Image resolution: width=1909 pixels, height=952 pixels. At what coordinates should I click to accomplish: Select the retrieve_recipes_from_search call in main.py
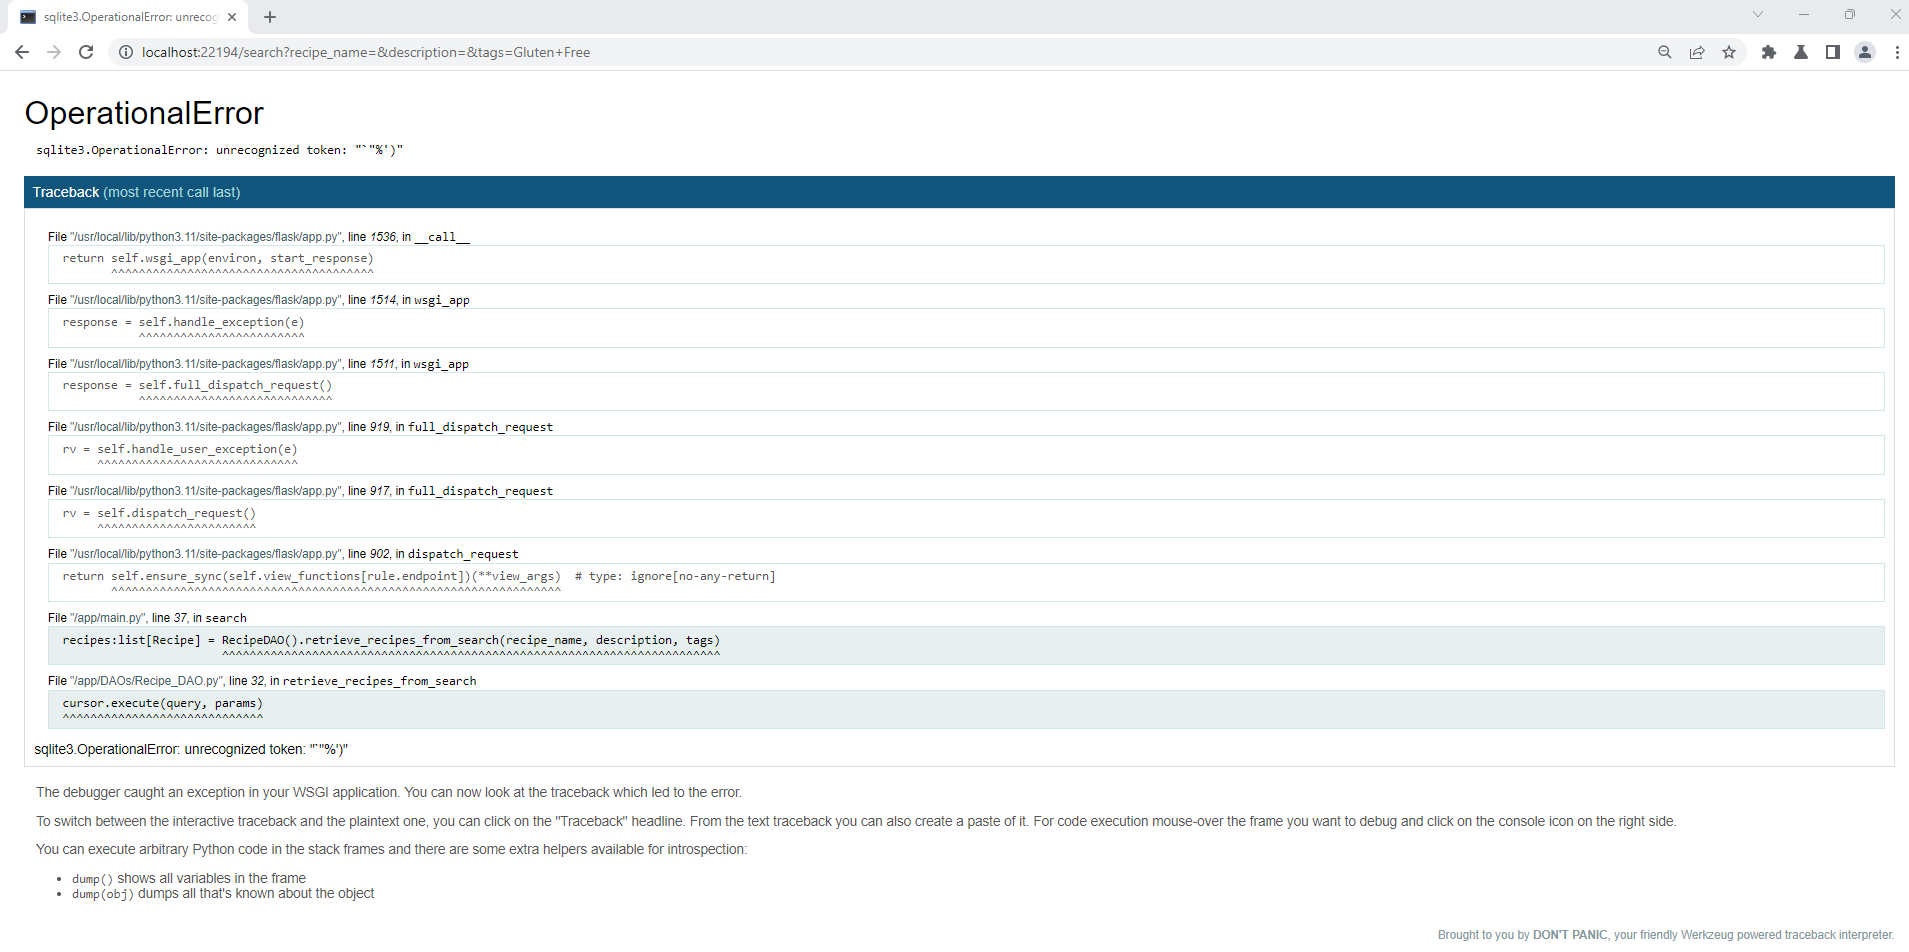(966, 645)
